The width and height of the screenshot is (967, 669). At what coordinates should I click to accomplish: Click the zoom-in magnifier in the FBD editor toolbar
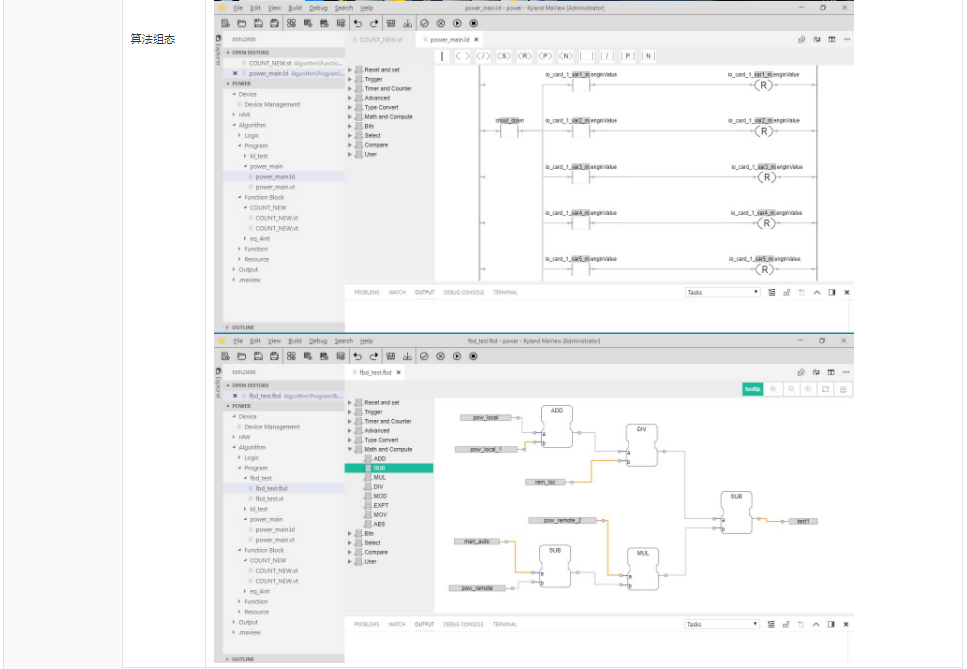[x=773, y=389]
